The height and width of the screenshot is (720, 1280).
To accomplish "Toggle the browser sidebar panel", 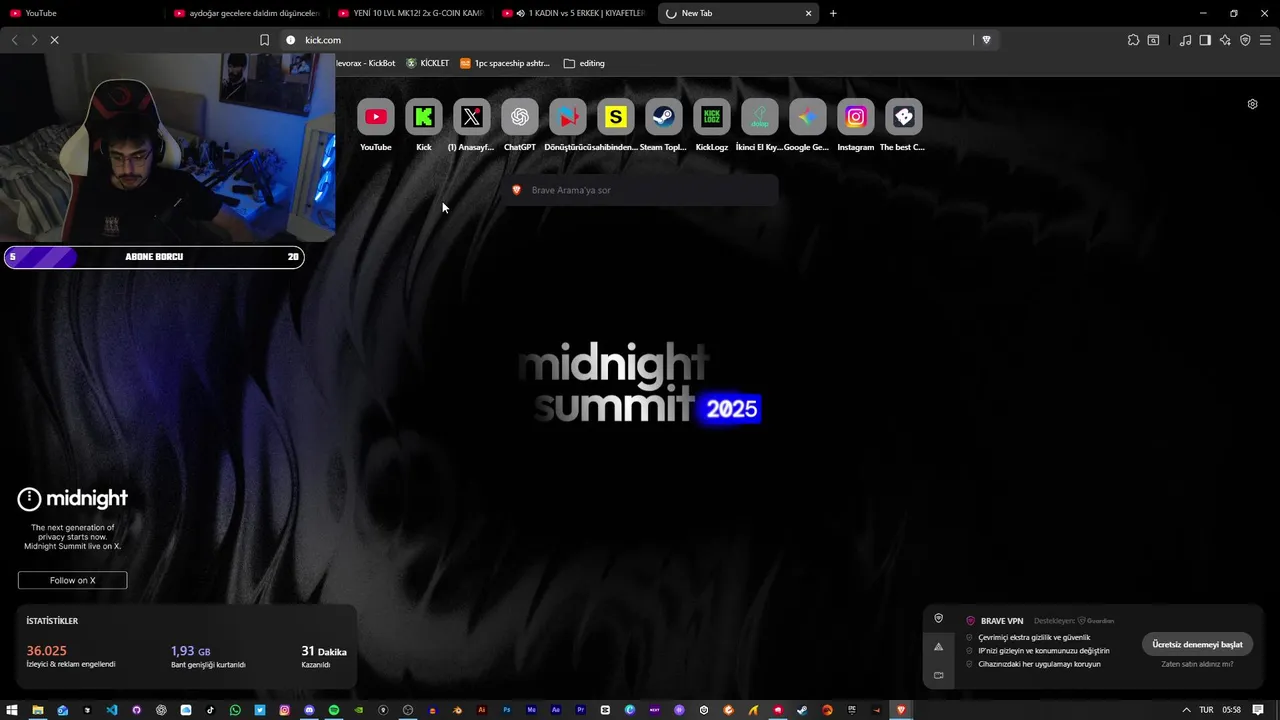I will (x=1205, y=40).
